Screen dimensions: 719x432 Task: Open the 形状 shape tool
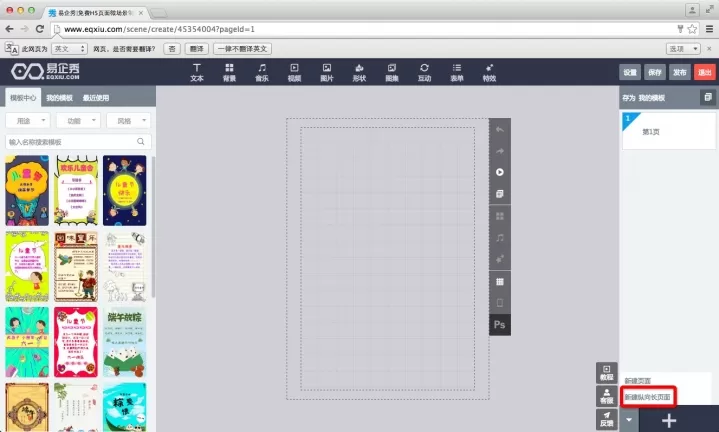pyautogui.click(x=360, y=73)
